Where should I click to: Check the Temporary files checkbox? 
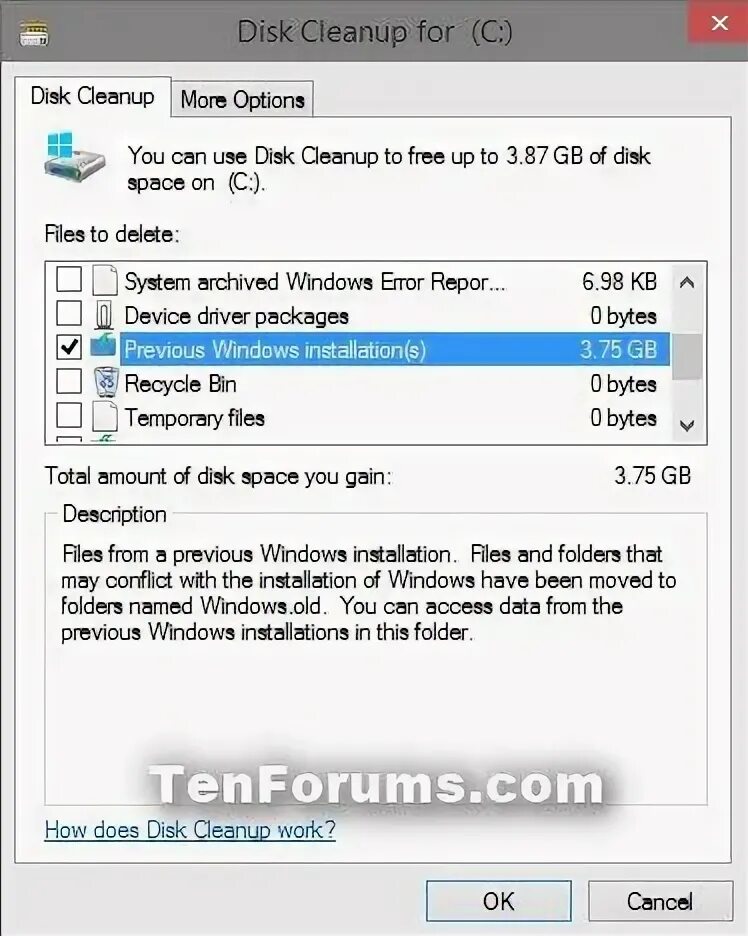[x=69, y=415]
